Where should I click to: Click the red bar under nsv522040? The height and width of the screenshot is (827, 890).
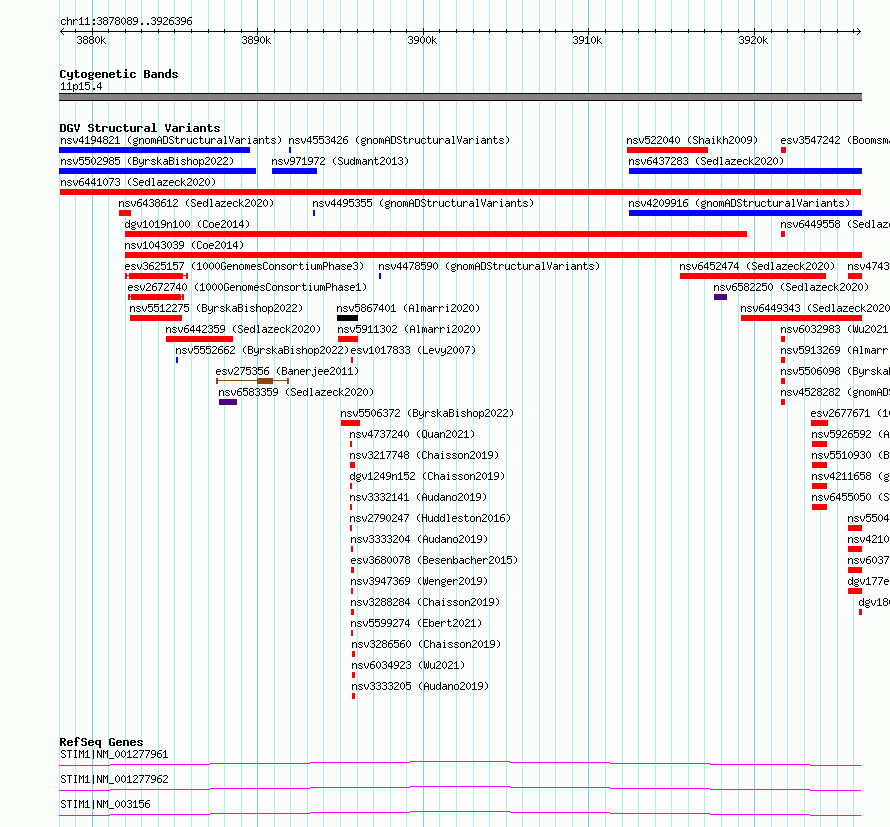(668, 150)
